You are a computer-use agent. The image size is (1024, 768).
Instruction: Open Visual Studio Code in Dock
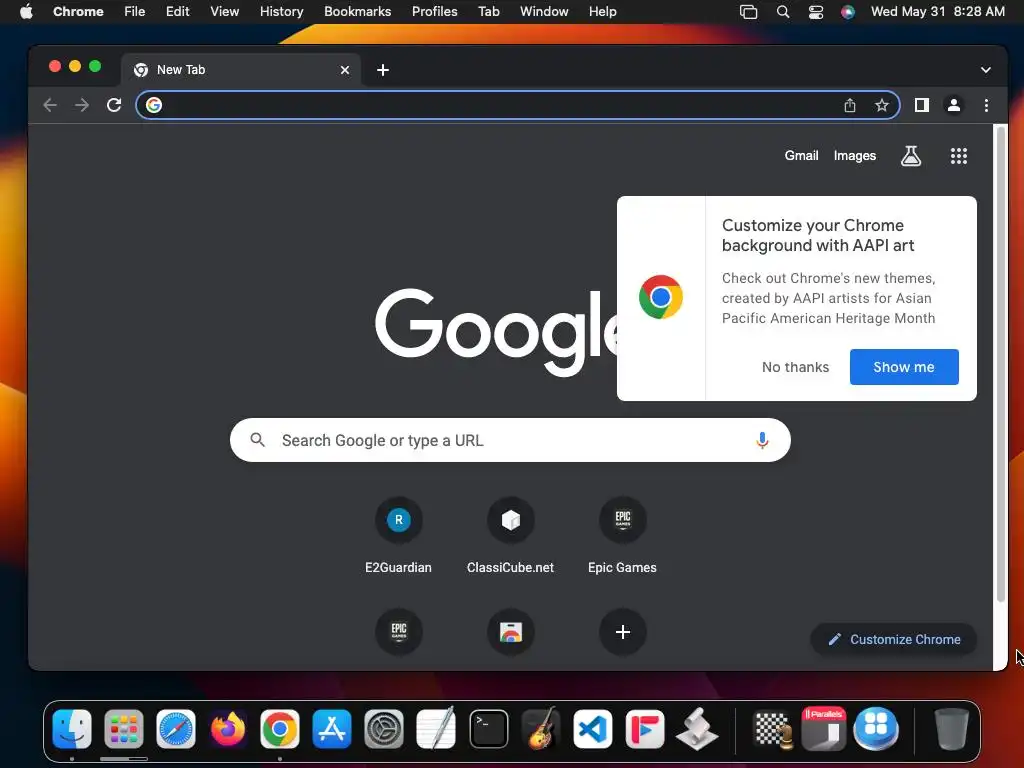pos(593,728)
